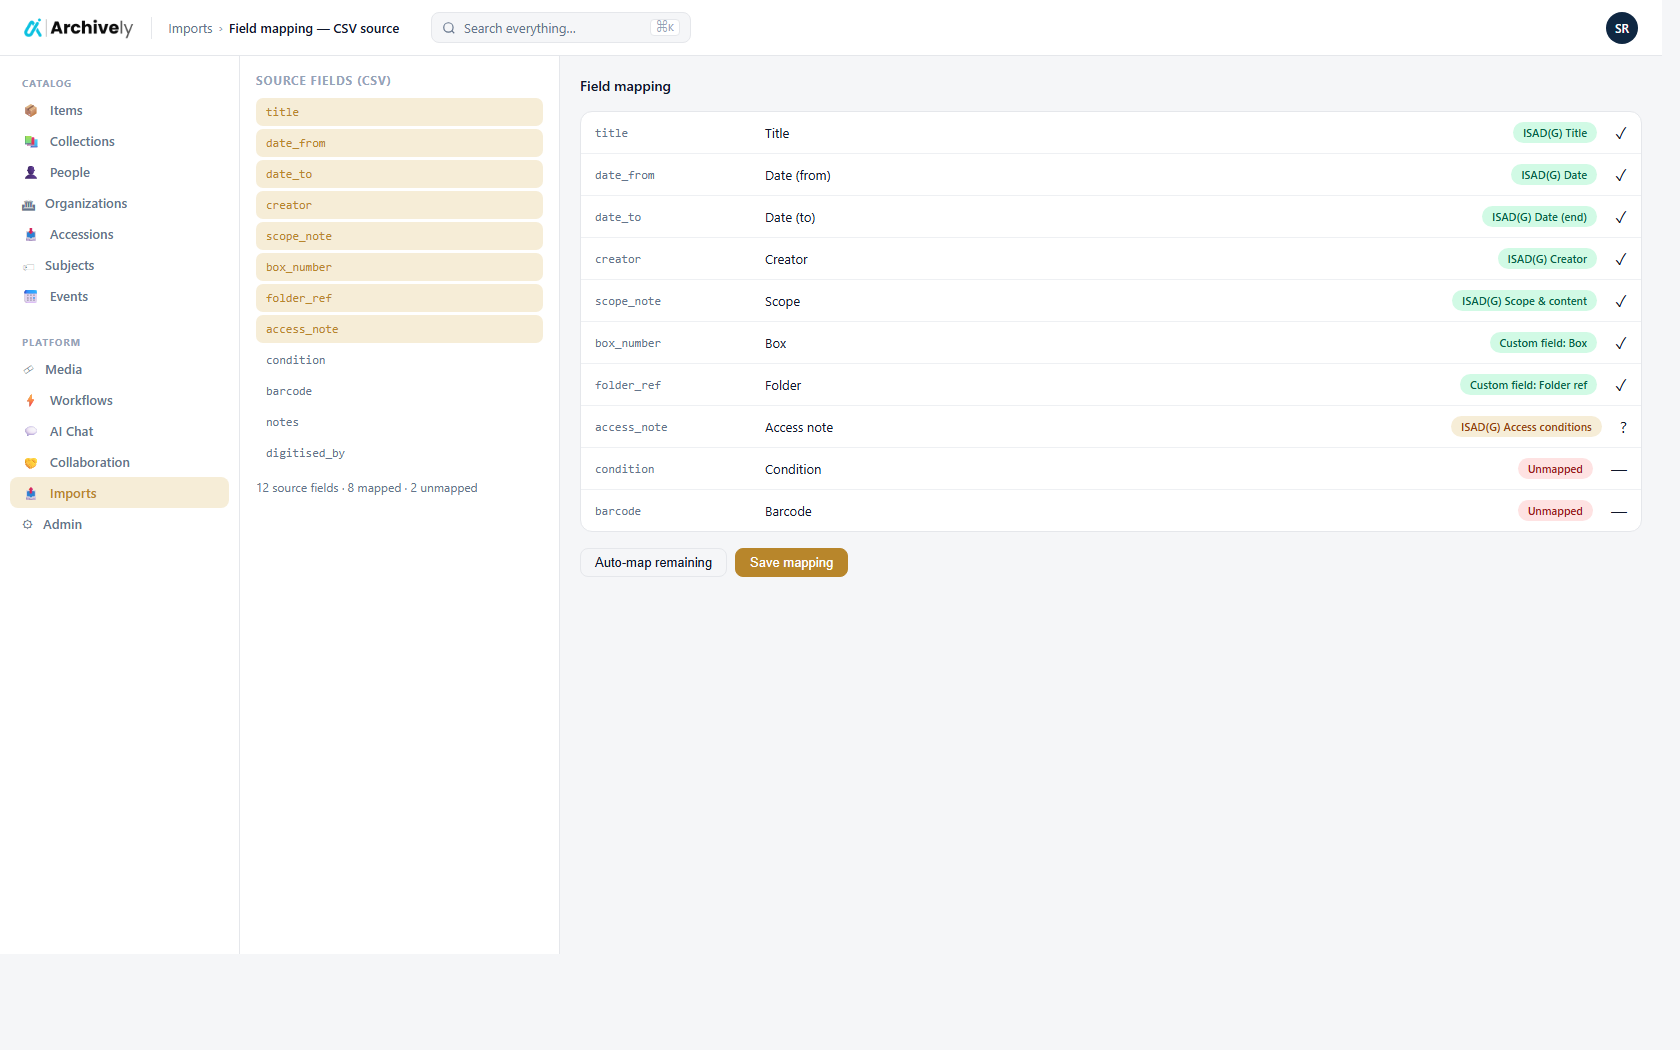Select the unmapped barcode source field
Viewport: 1680px width, 1050px height.
coord(399,391)
